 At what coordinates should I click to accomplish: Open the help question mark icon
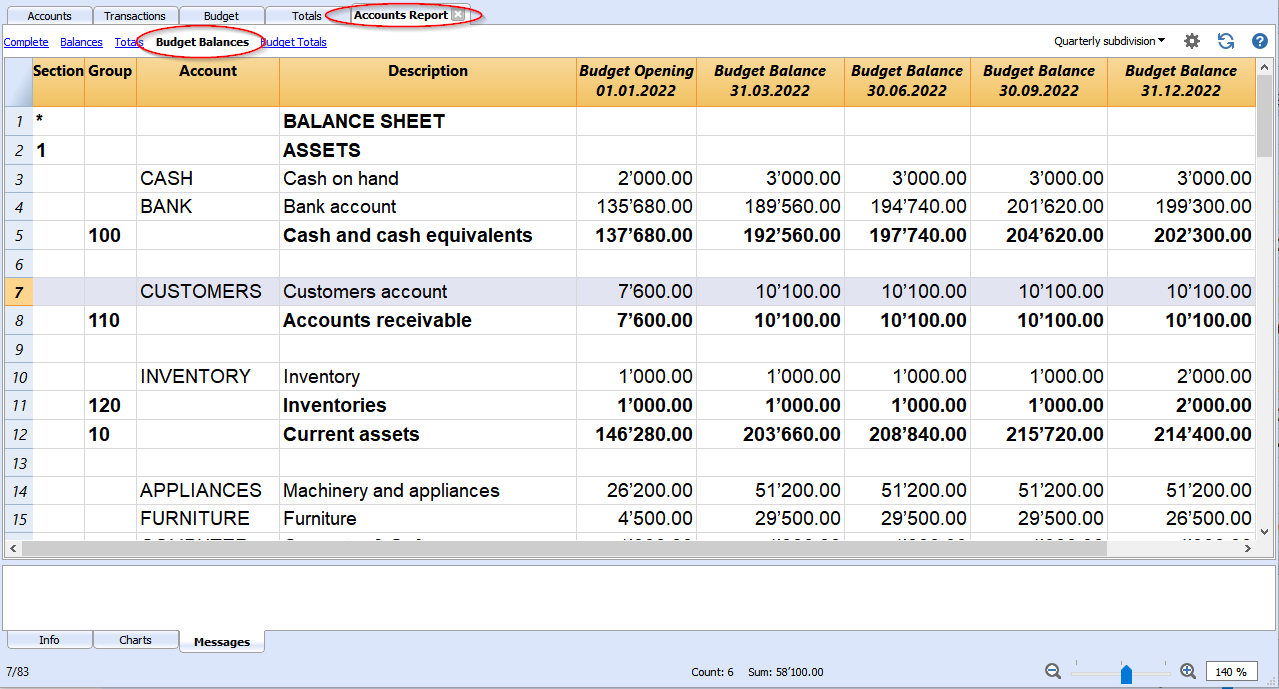pos(1259,41)
